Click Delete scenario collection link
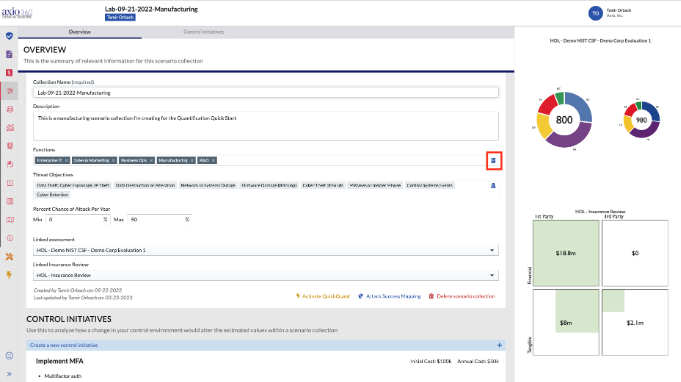681x382 pixels. tap(462, 296)
